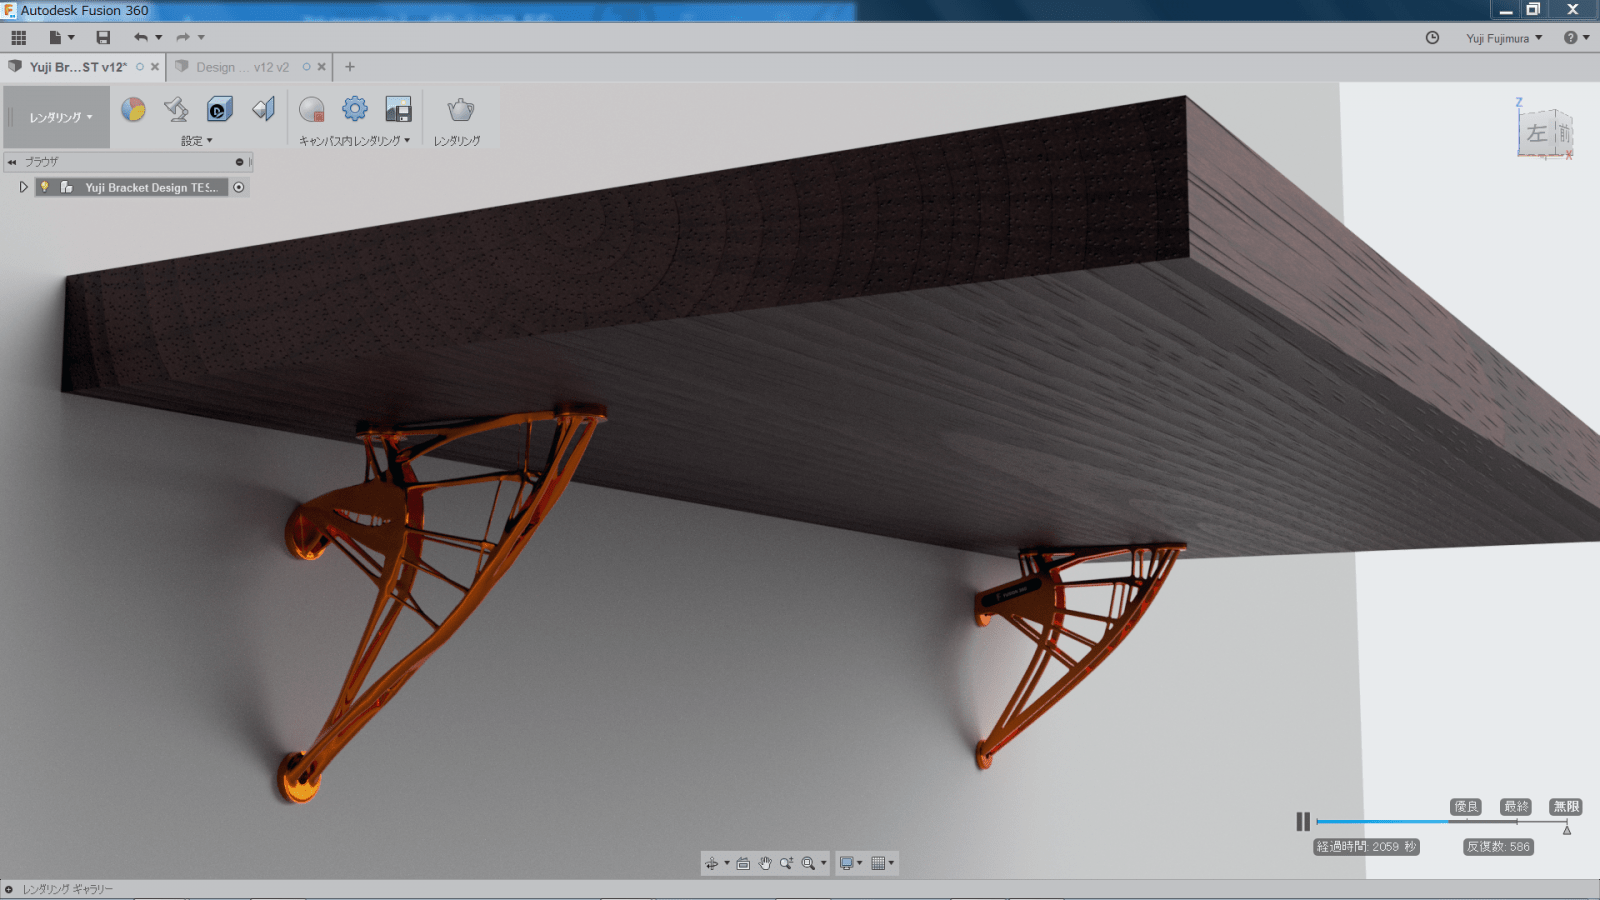Save the document with floppy icon
Image resolution: width=1600 pixels, height=900 pixels.
tap(103, 38)
